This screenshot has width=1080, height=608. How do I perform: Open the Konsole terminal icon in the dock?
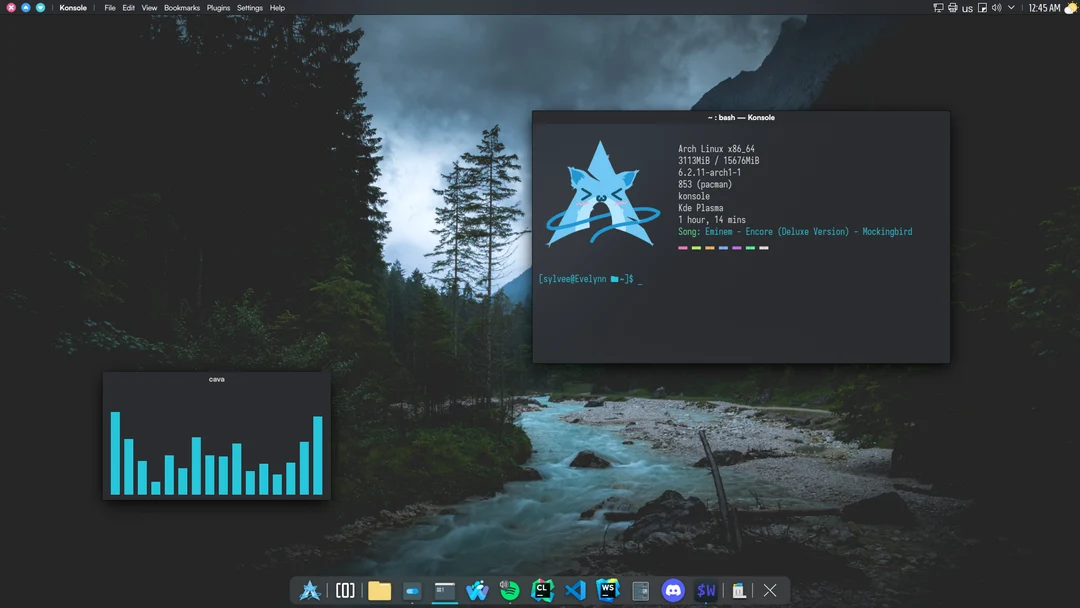pos(444,590)
